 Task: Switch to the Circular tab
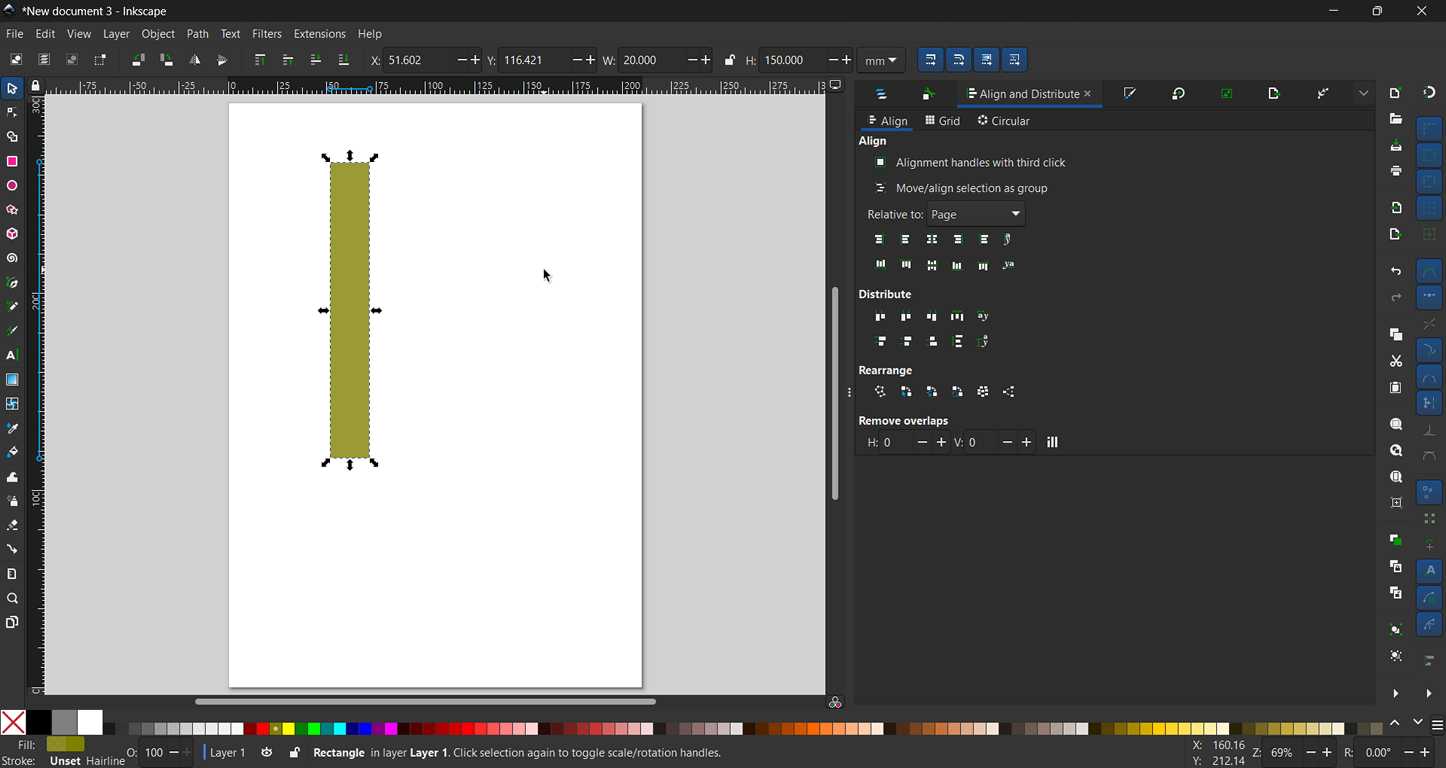pos(1004,121)
